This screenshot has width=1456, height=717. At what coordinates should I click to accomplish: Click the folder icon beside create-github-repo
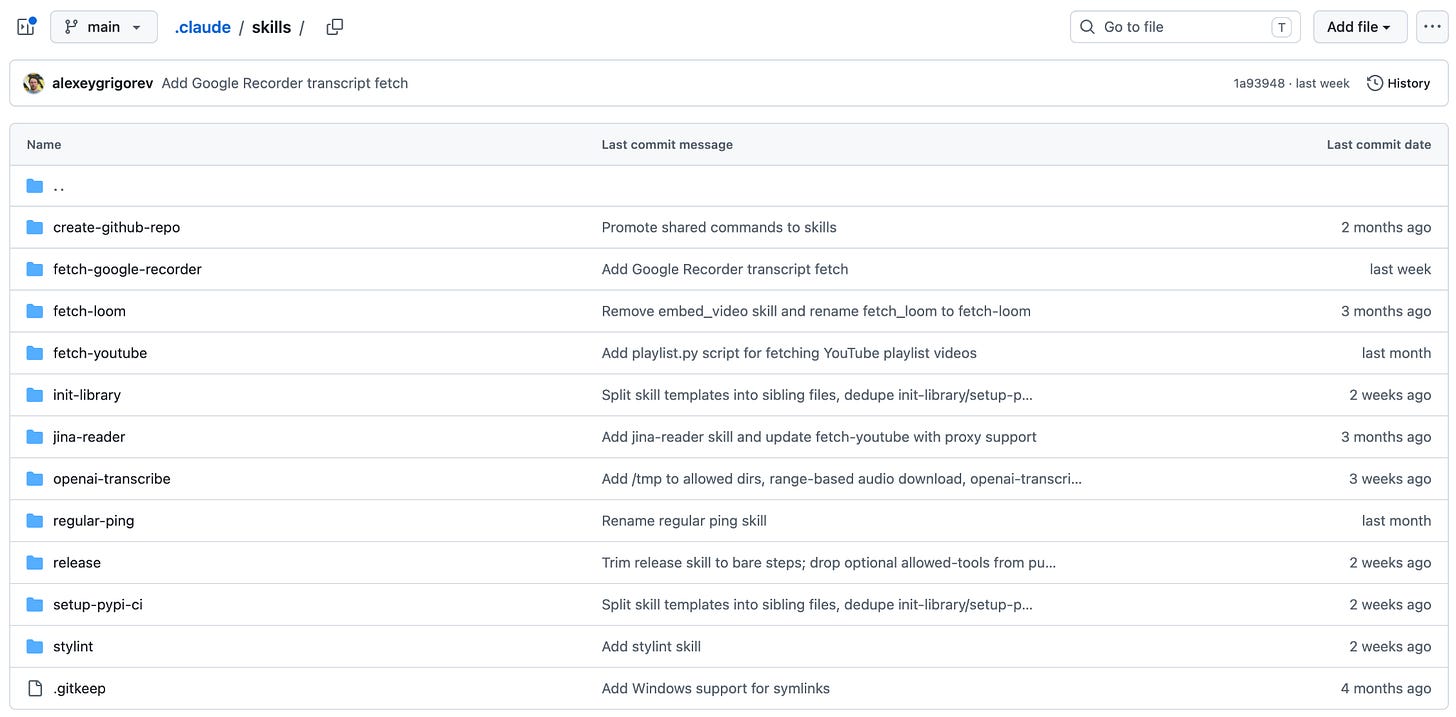(x=35, y=227)
